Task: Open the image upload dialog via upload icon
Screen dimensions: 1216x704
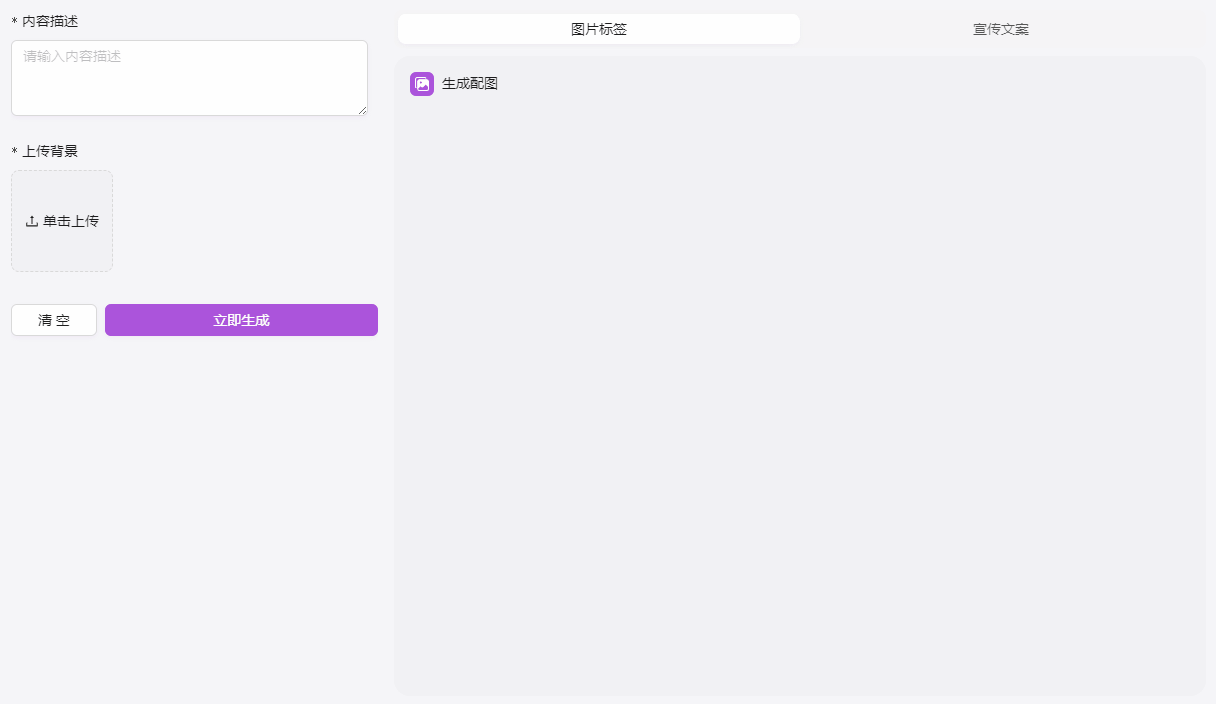Action: pos(31,220)
